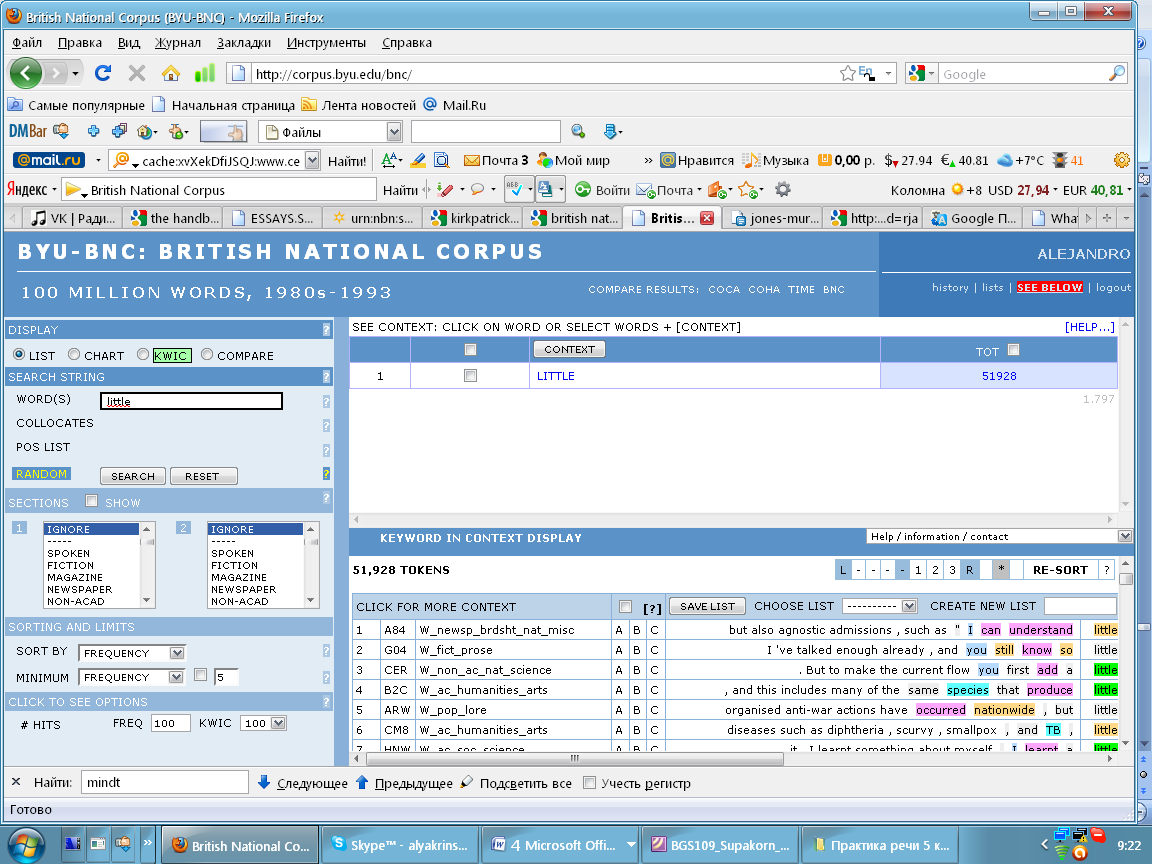Select the CHART display radio button
1152x864 pixels.
click(x=74, y=355)
